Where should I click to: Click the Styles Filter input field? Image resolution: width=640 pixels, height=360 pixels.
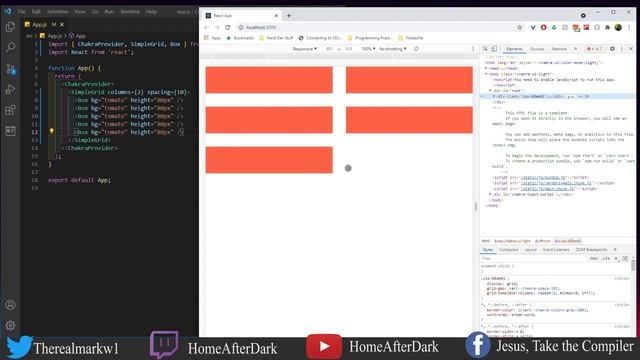tap(533, 258)
